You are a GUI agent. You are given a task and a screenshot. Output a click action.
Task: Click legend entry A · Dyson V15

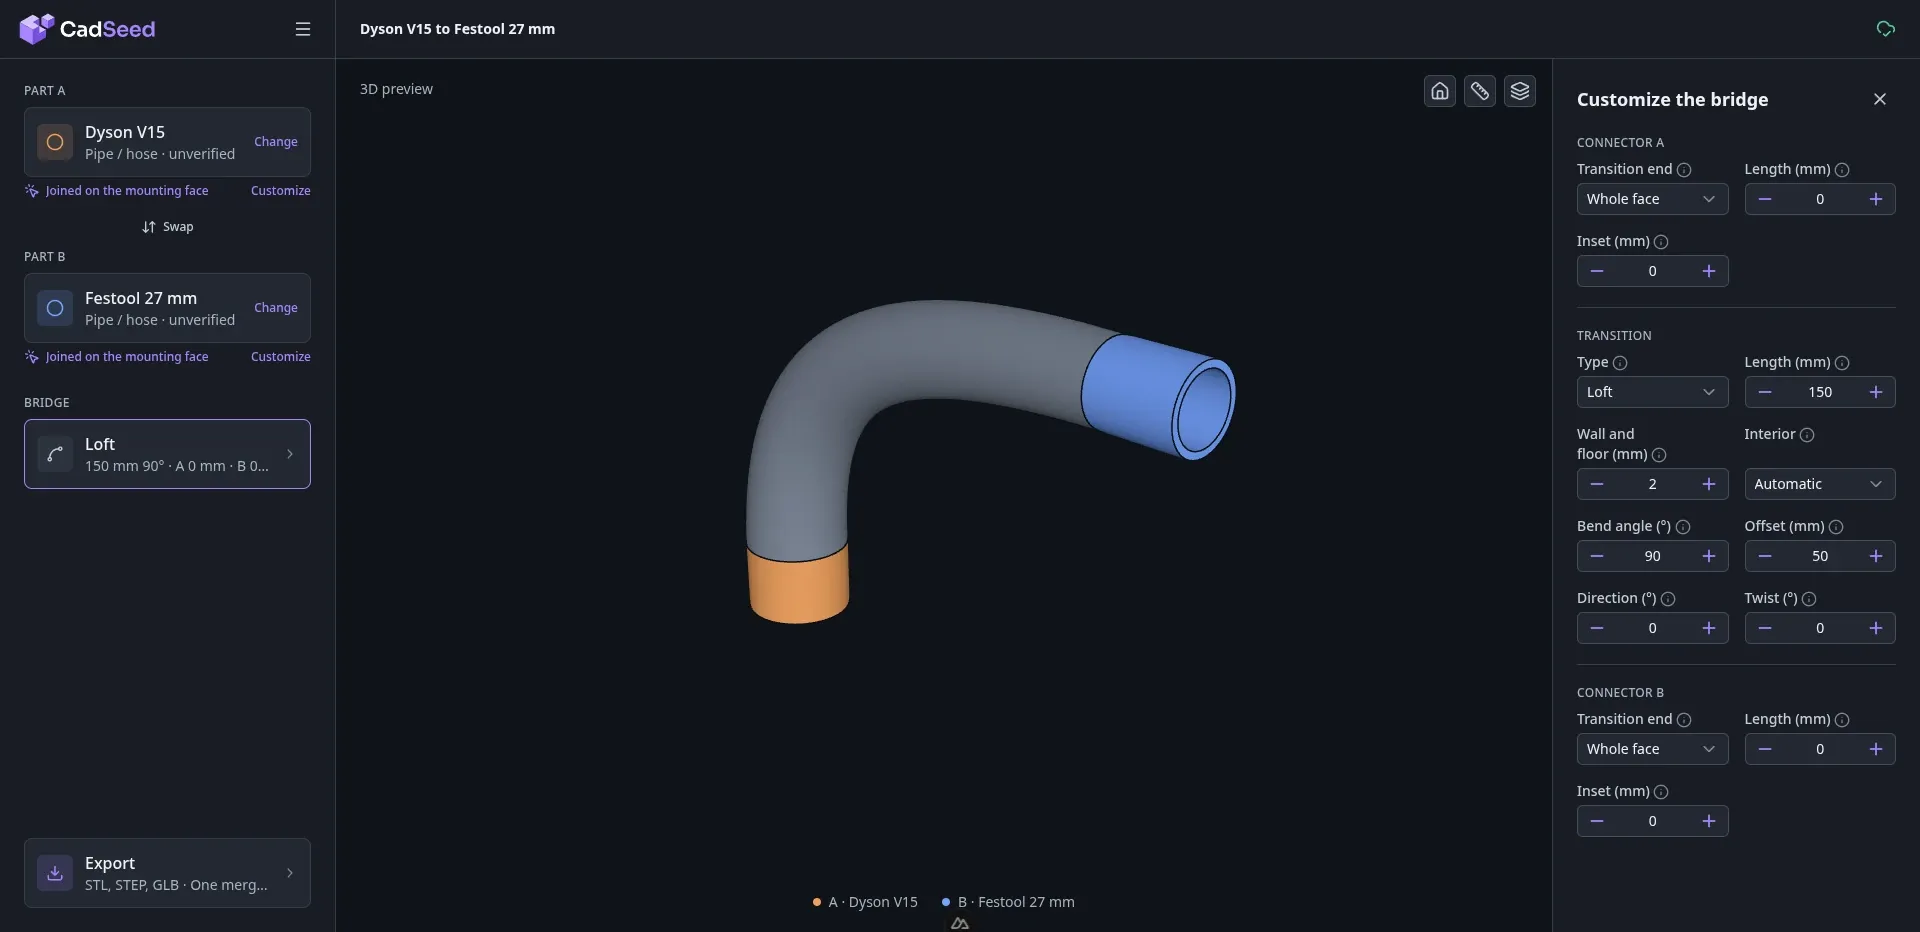(865, 902)
